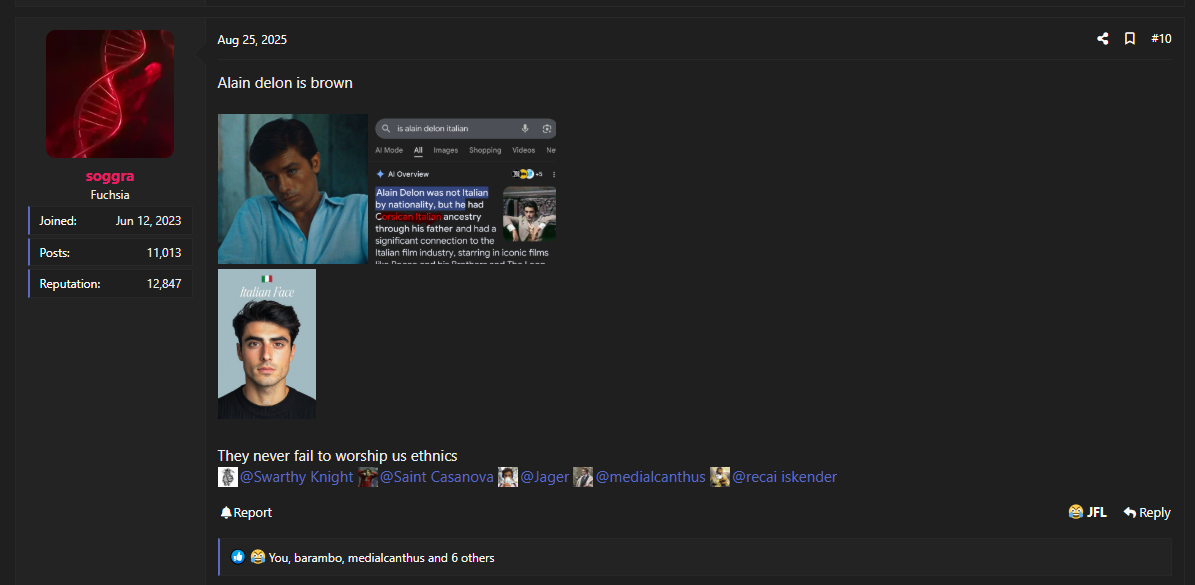Click the blue thumbs-up reaction icon
Viewport: 1195px width, 585px height.
coord(238,557)
